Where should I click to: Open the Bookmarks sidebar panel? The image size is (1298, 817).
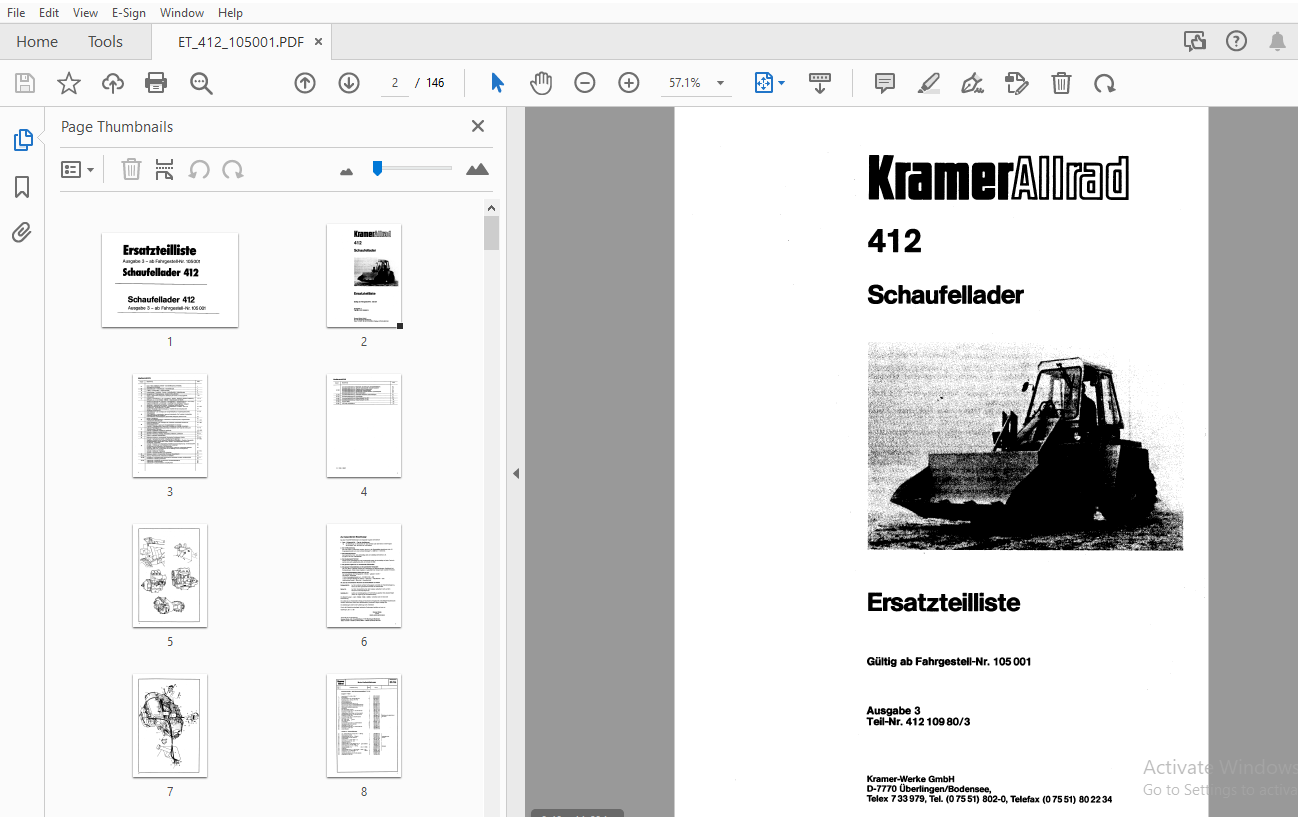[22, 187]
